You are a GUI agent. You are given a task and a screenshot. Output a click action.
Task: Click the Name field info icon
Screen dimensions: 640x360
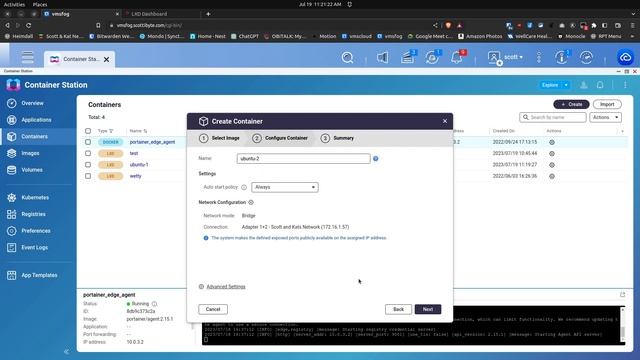tap(376, 159)
